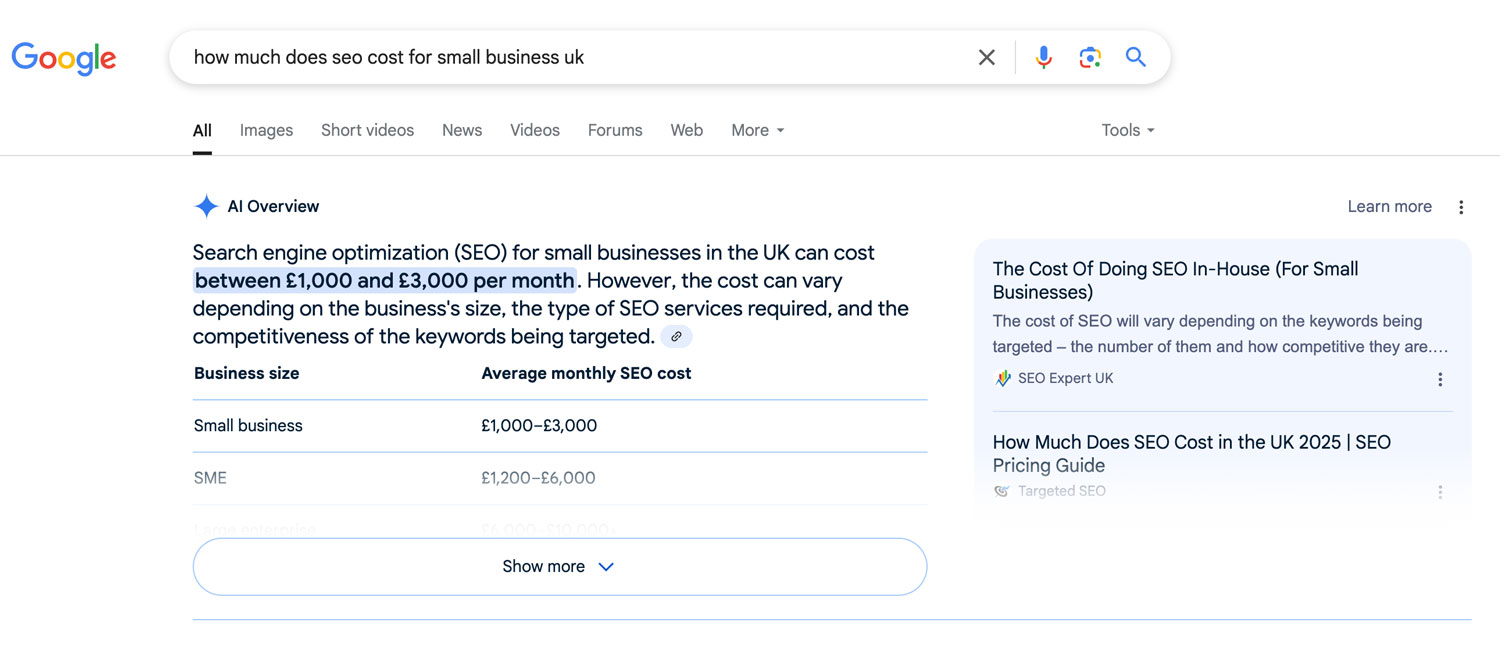Click the Targeted SEO favicon
Viewport: 1500px width, 656px height.
coord(1002,491)
